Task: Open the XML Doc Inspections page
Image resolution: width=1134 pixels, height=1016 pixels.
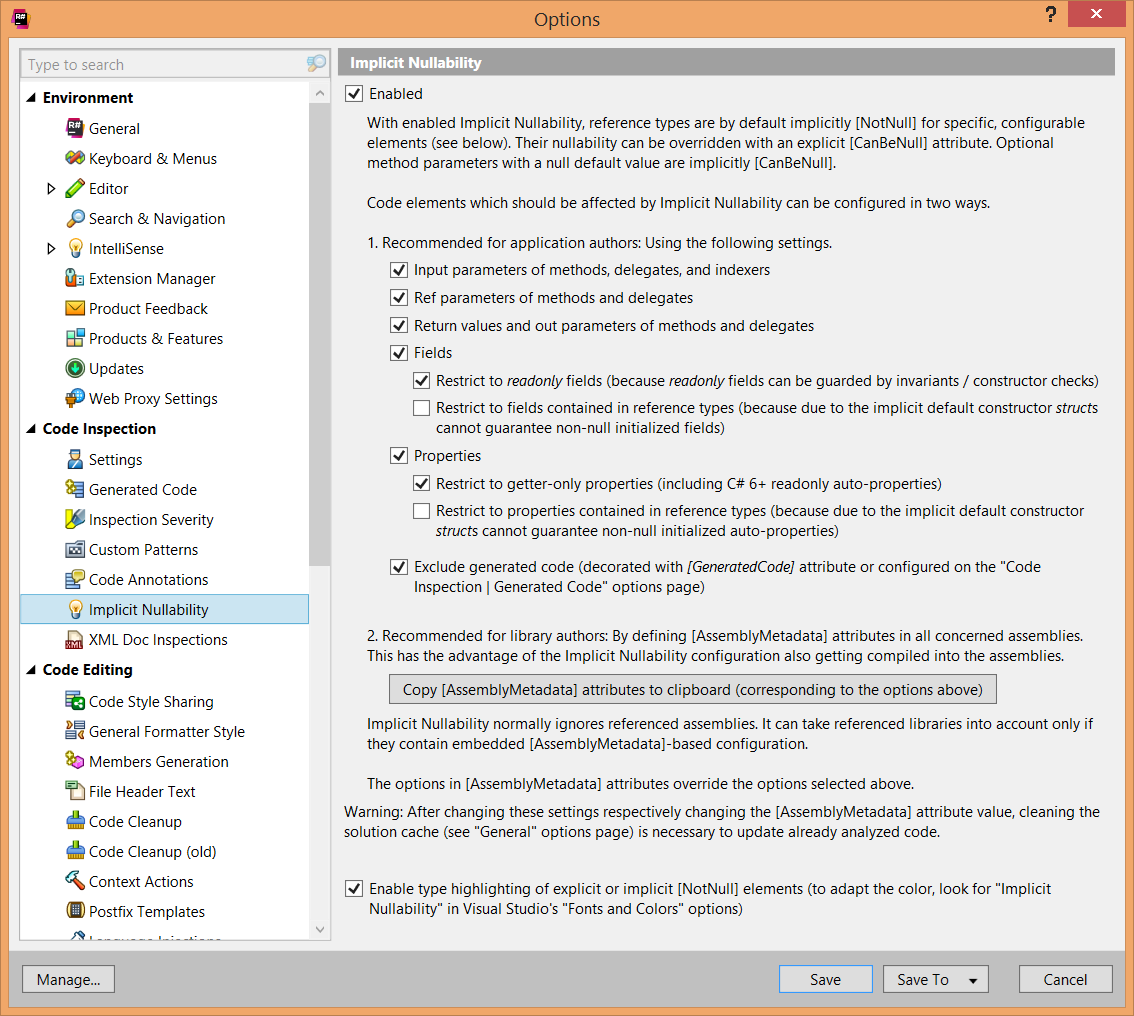Action: click(x=158, y=639)
